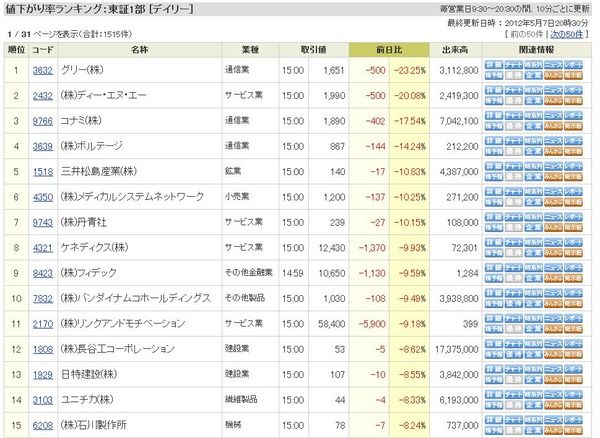Go to next 50 results via 次の50件
This screenshot has width=600, height=438.
(566, 34)
